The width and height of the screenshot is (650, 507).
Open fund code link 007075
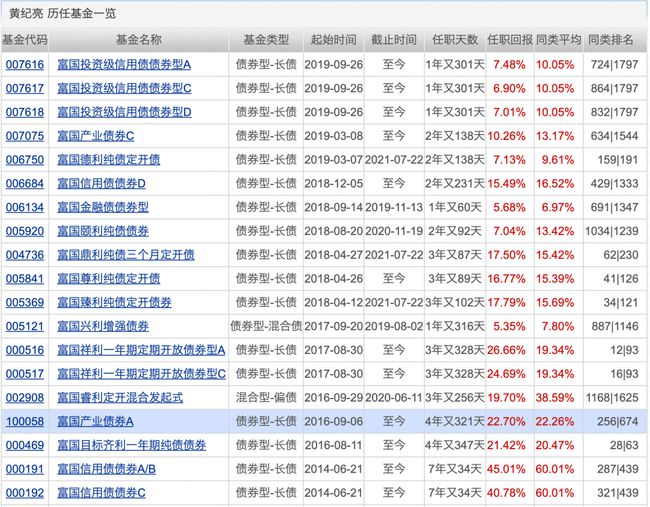(x=25, y=136)
